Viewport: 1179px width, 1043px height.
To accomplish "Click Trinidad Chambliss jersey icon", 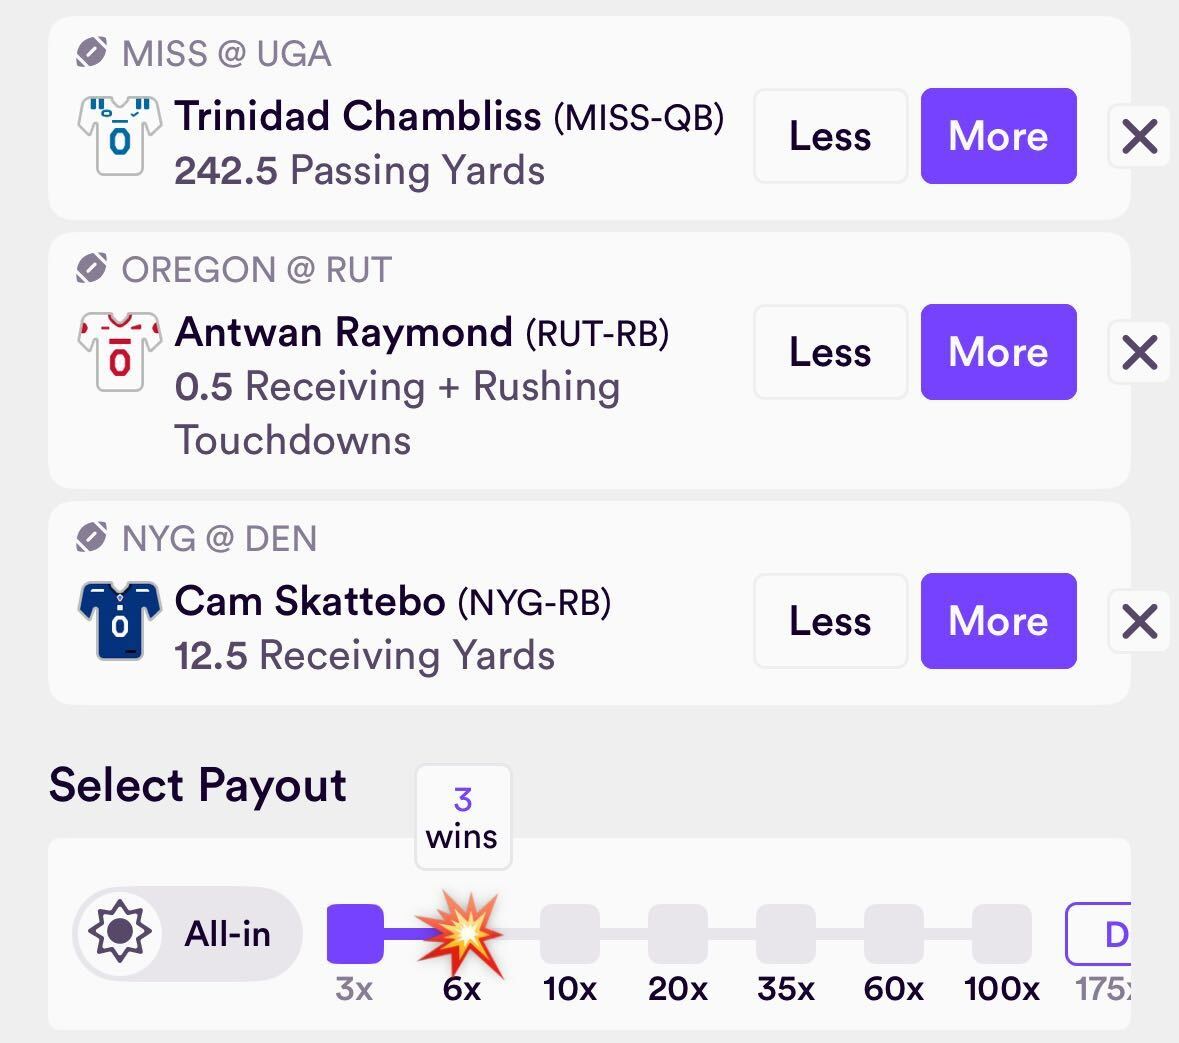I will point(119,136).
